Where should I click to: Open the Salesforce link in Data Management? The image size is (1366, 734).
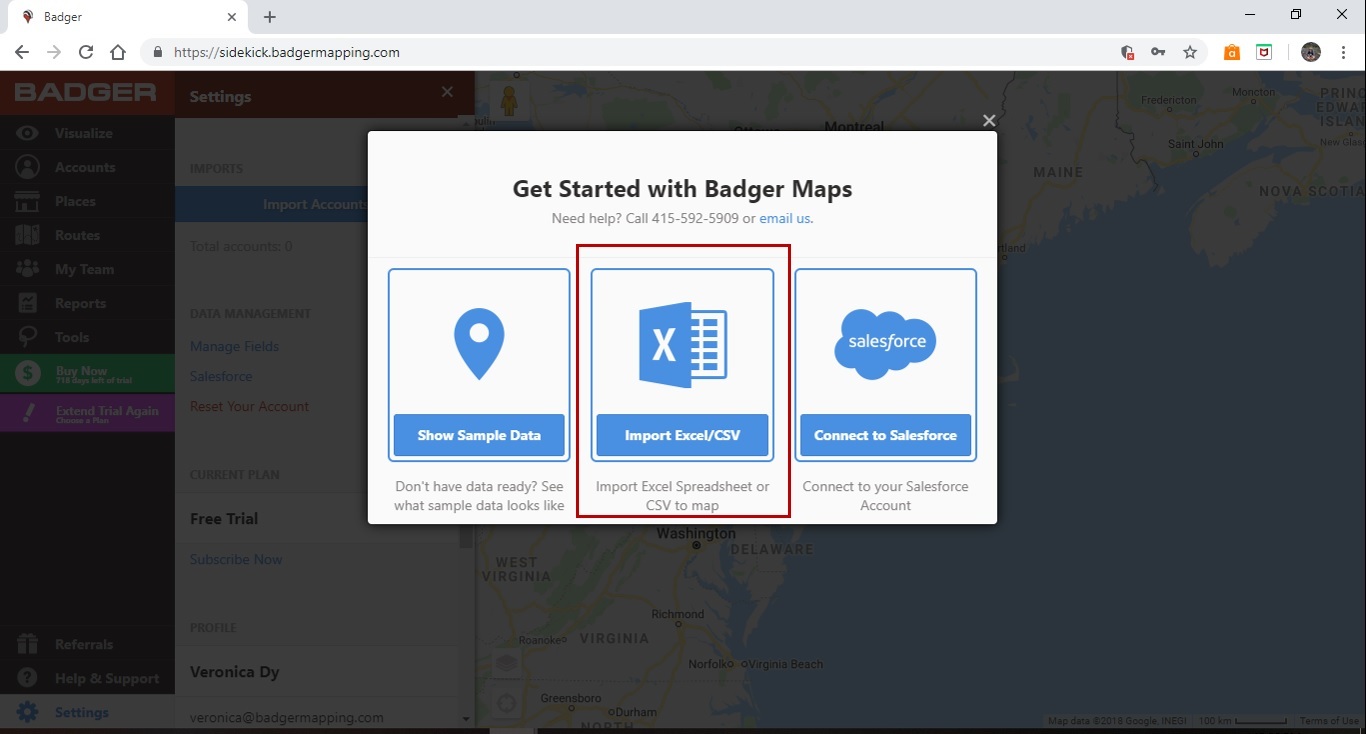221,376
